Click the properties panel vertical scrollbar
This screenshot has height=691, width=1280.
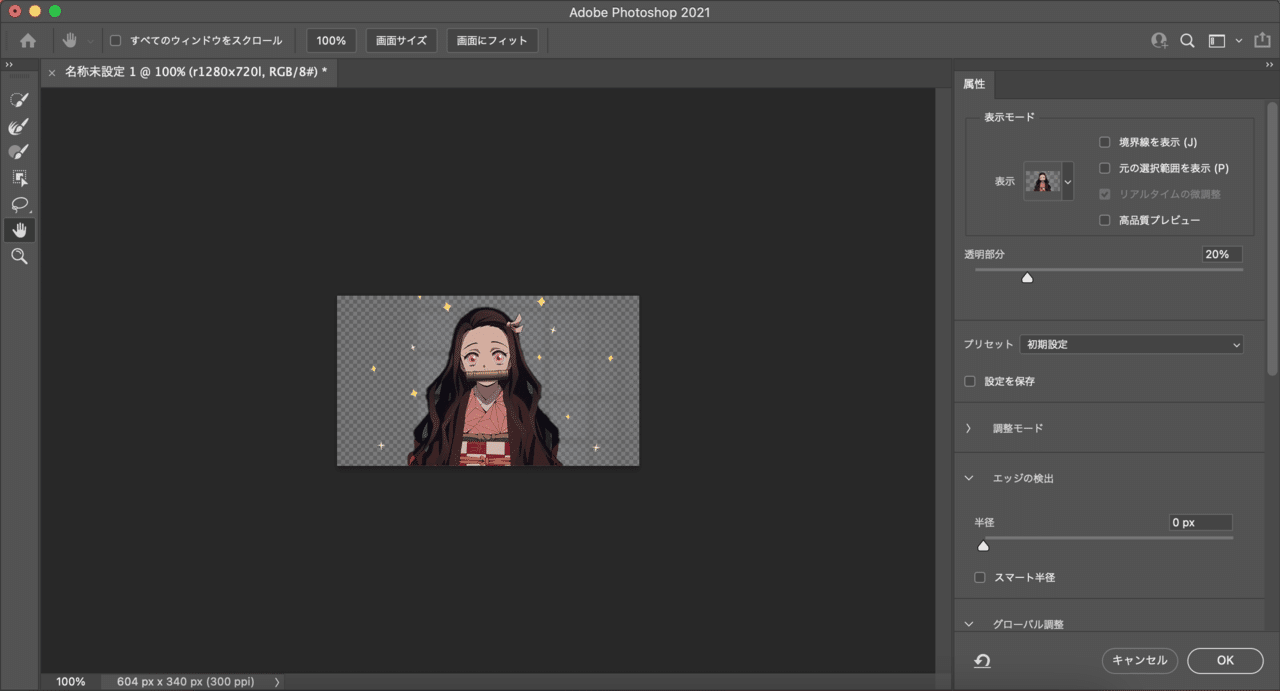[1273, 238]
